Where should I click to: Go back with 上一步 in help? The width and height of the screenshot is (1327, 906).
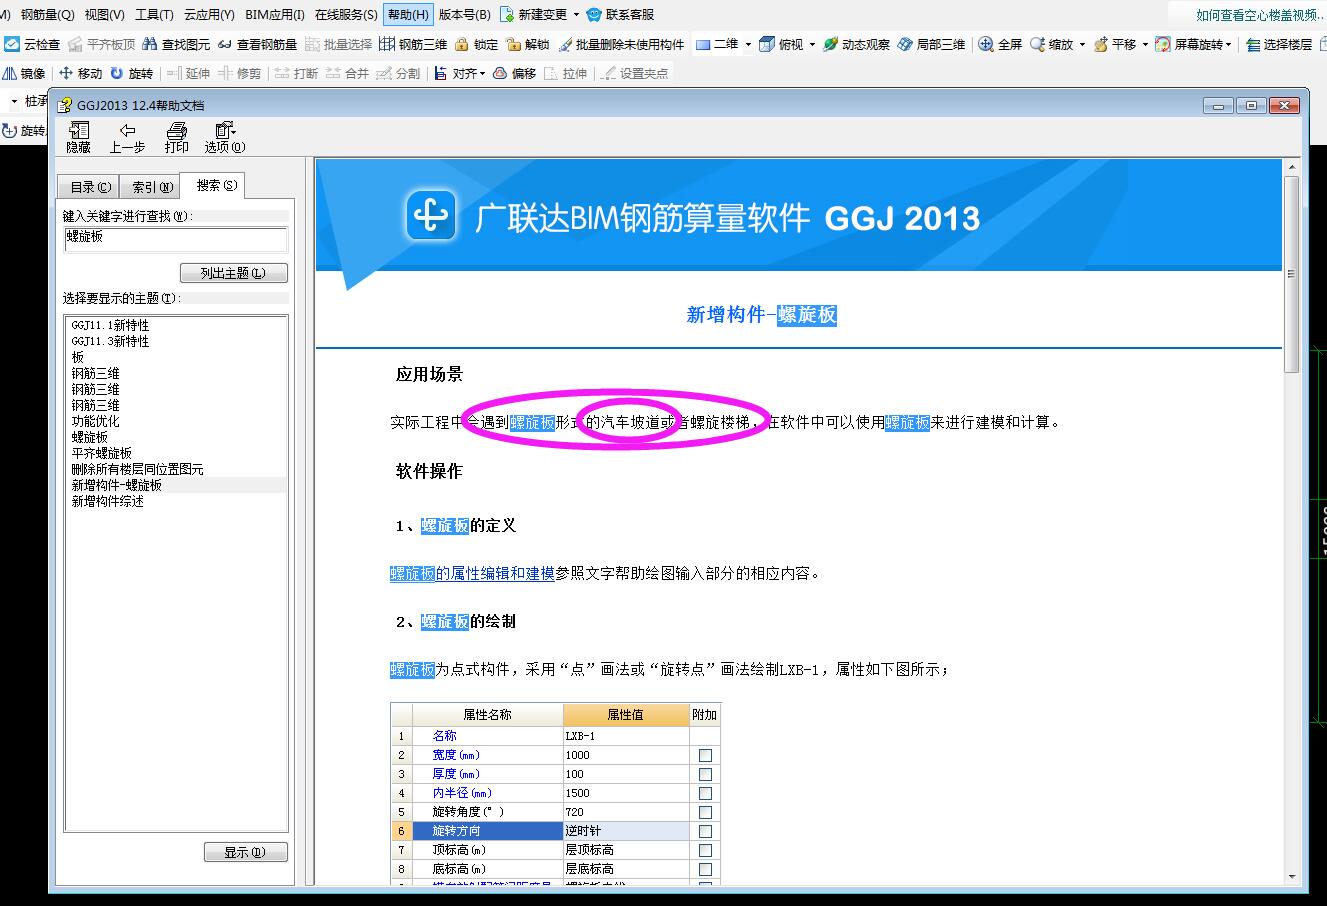pos(127,137)
